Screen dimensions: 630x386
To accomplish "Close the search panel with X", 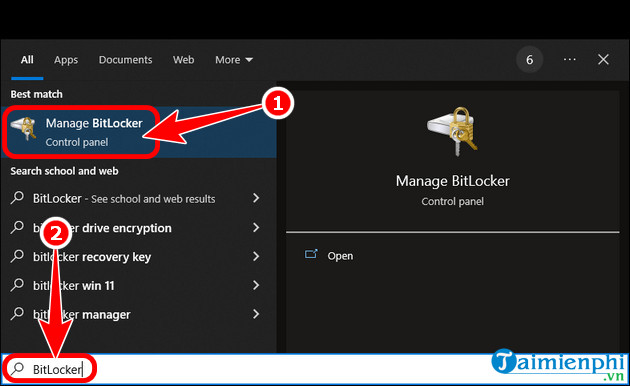I will [603, 59].
